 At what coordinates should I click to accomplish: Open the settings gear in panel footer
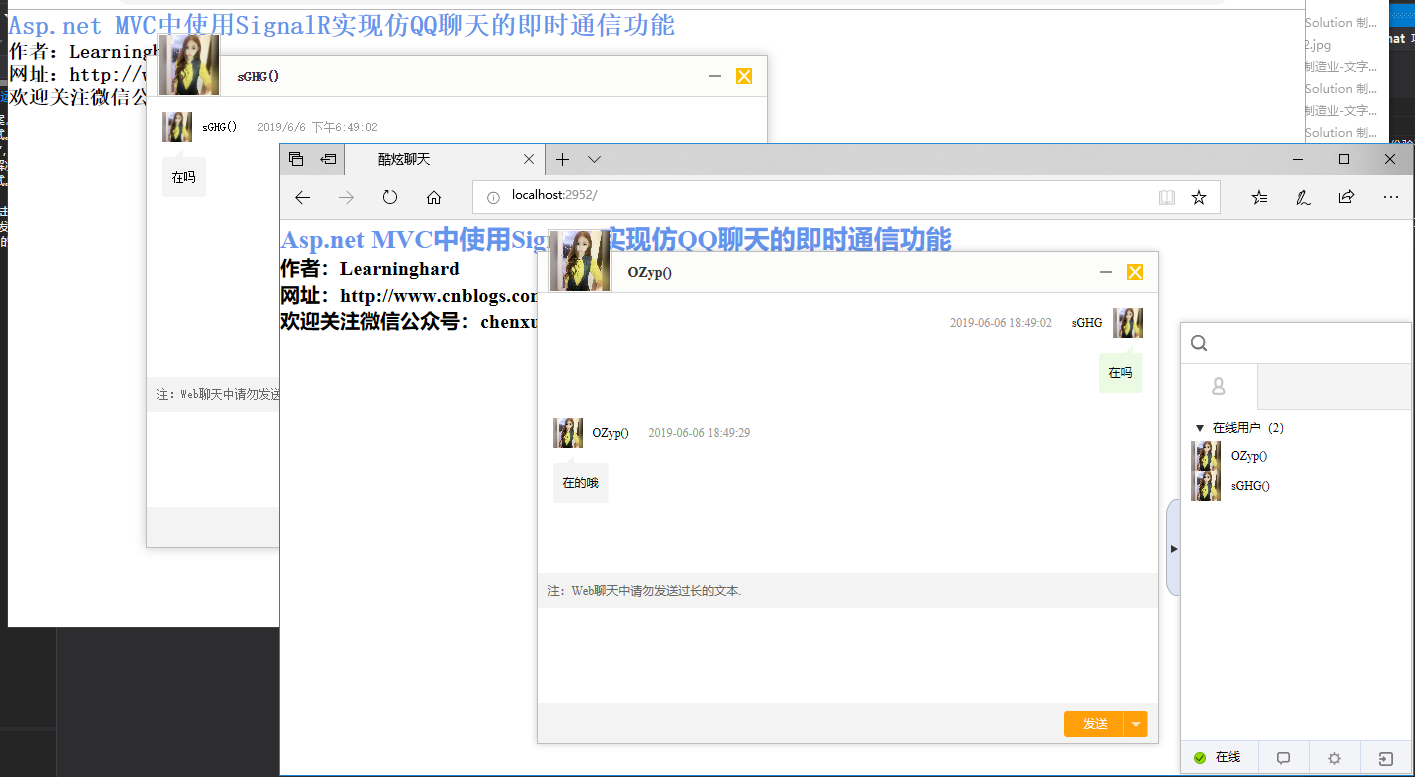(x=1334, y=758)
